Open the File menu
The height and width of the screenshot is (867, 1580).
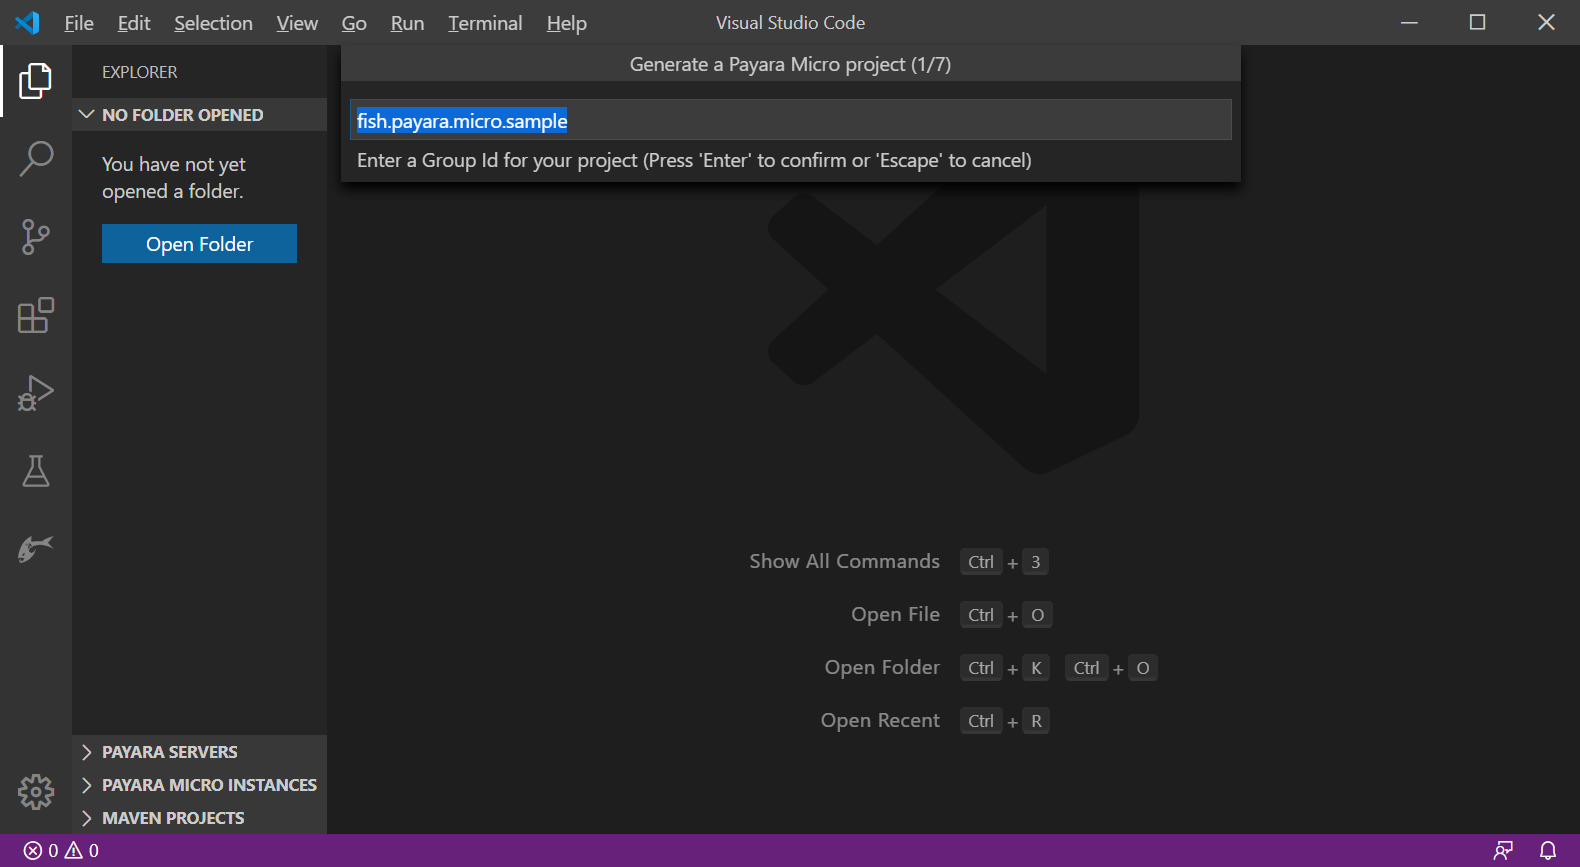pos(79,23)
